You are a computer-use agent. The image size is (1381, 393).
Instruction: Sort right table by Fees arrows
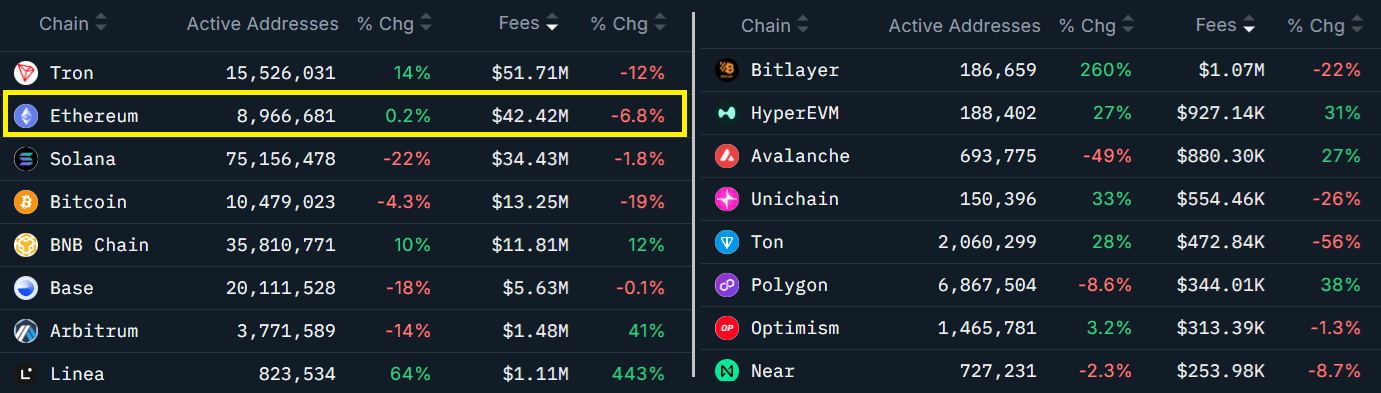point(1249,26)
